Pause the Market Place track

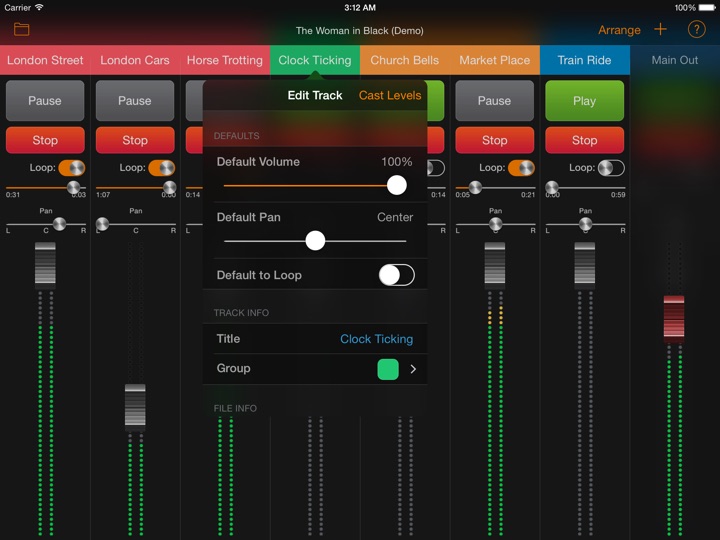pos(495,101)
